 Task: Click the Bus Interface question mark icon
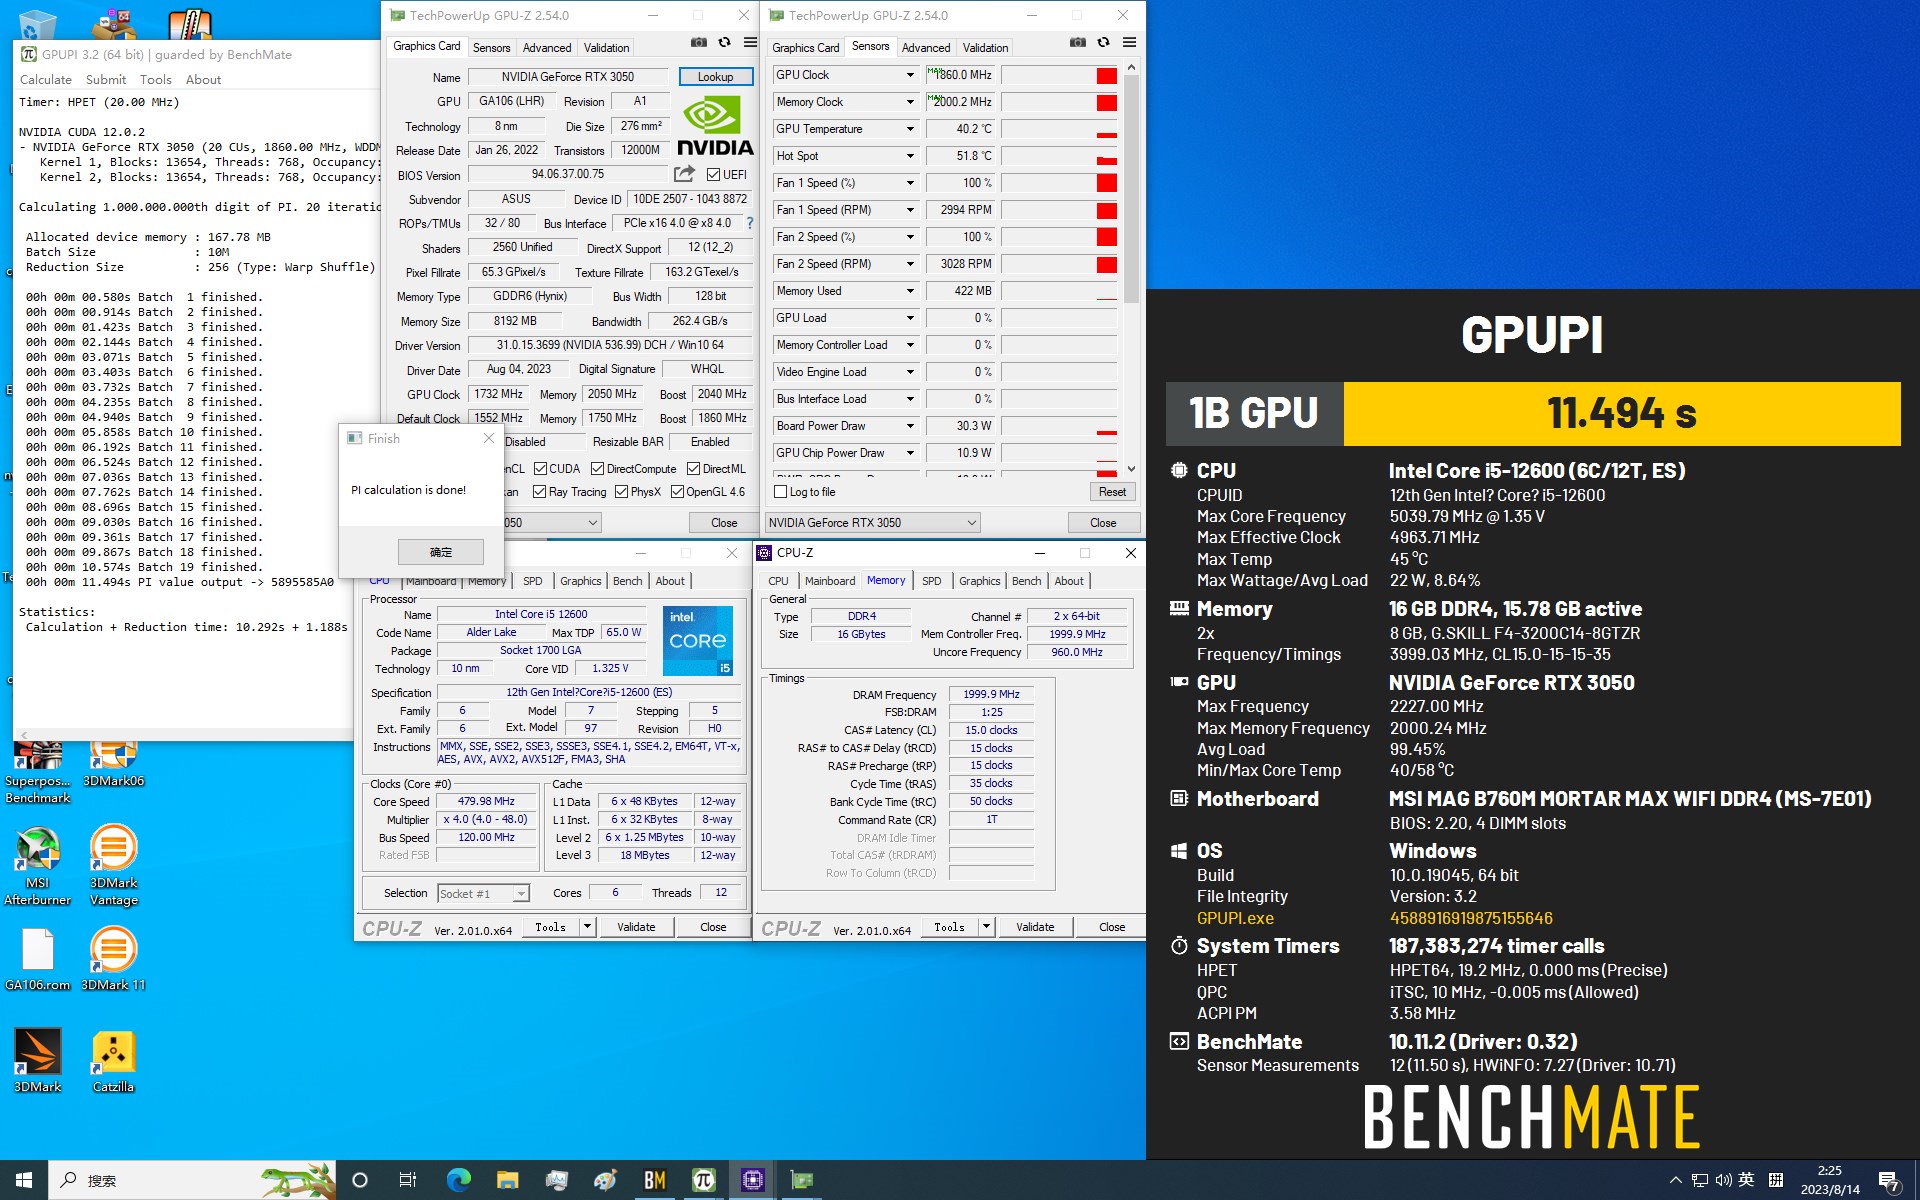[750, 223]
